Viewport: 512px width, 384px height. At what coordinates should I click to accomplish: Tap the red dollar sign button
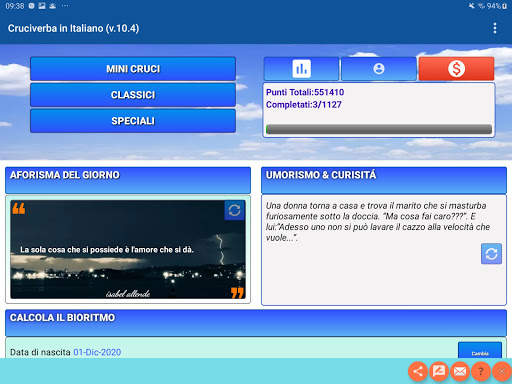point(456,69)
